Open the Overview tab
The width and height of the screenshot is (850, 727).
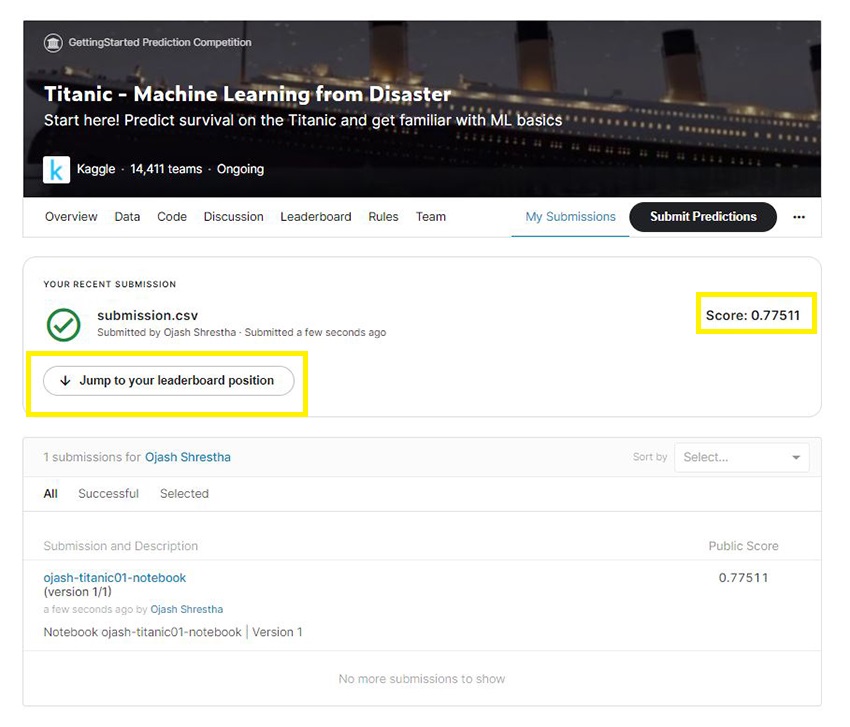click(x=71, y=217)
